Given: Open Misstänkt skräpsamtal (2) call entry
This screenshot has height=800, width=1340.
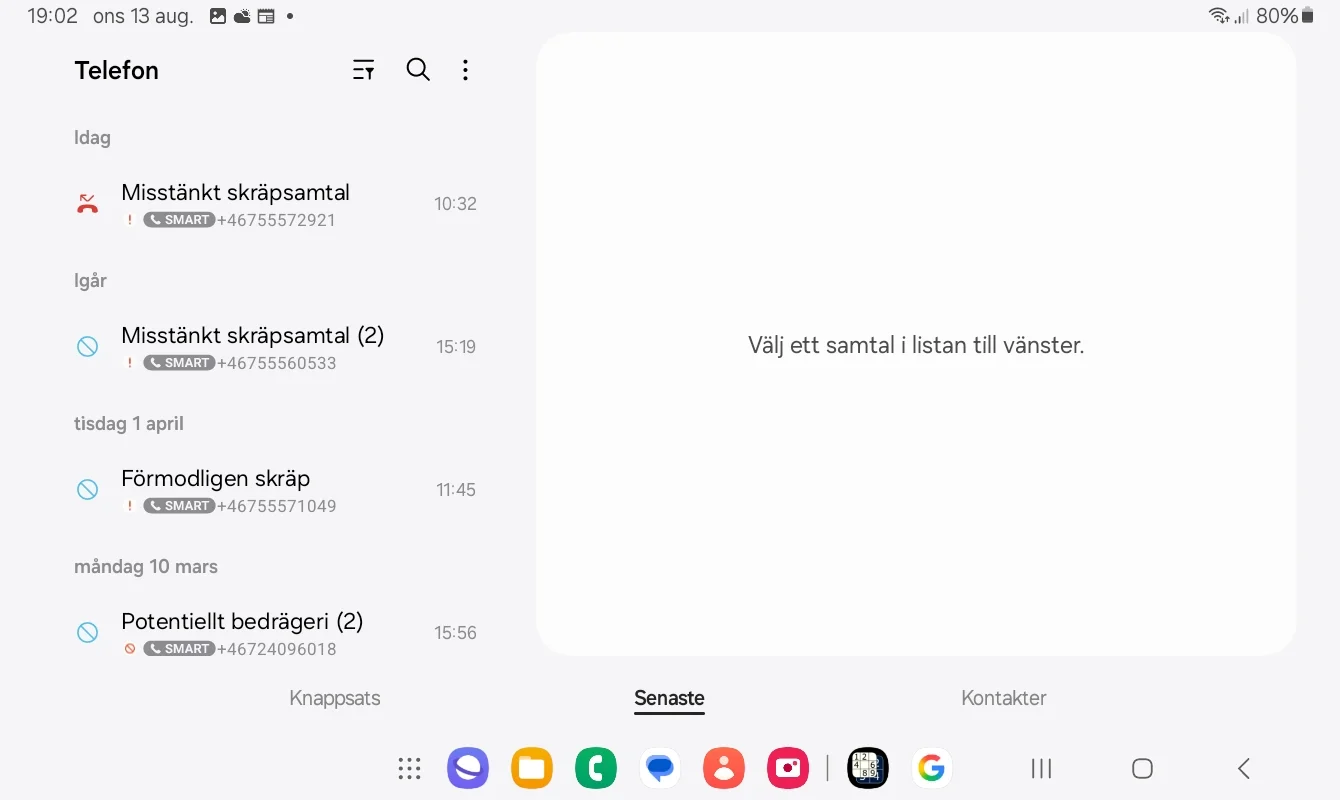Looking at the screenshot, I should coord(275,347).
